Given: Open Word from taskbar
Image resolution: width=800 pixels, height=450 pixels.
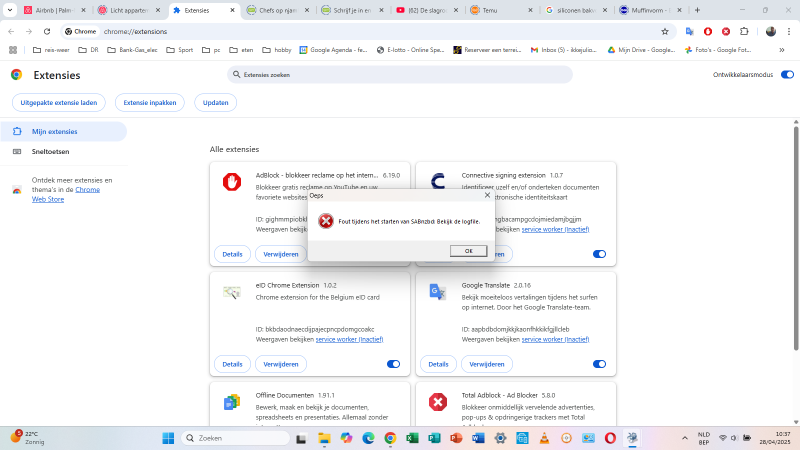Looking at the screenshot, I should 478,438.
